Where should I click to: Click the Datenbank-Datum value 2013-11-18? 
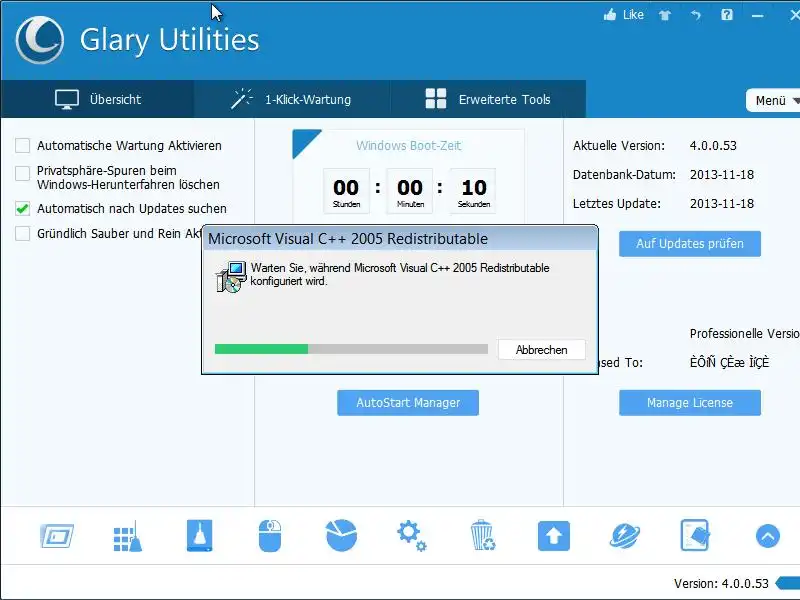pyautogui.click(x=722, y=175)
